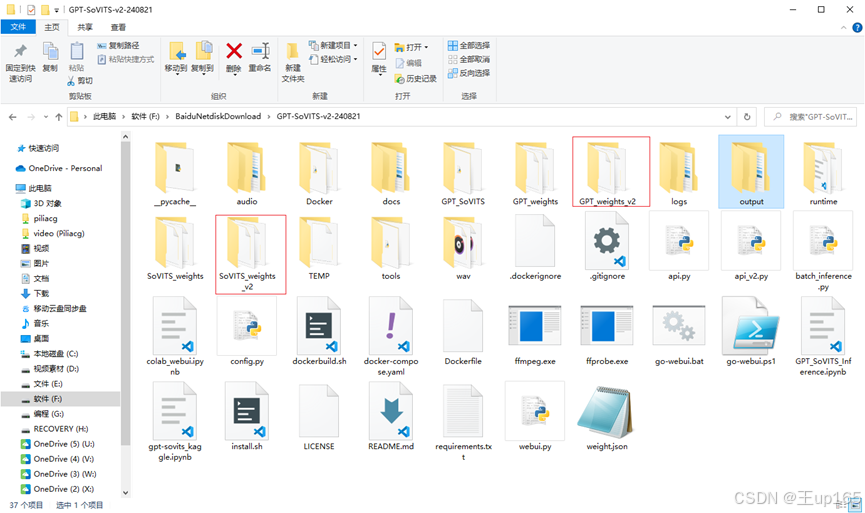Select the __pycache__ folder
865x513 pixels.
click(x=175, y=174)
